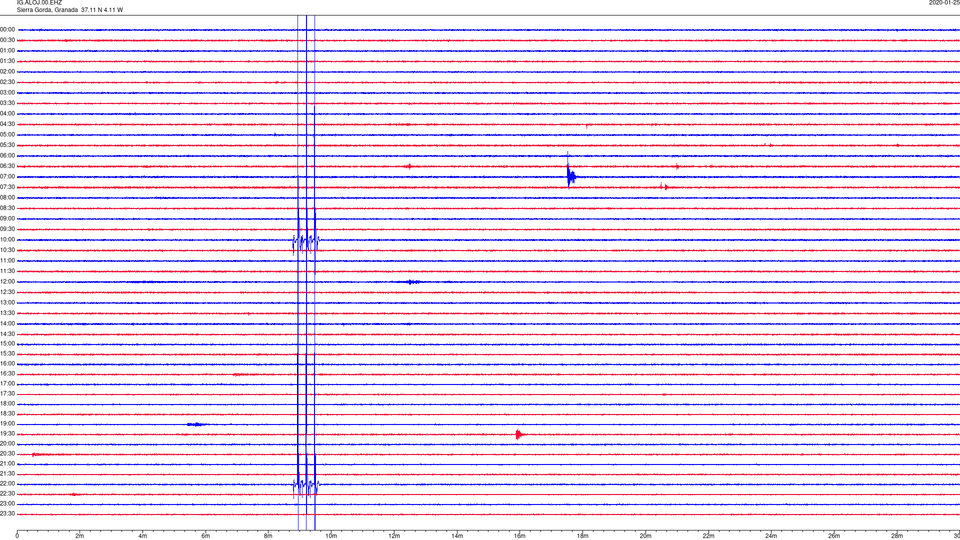The image size is (960, 540).
Task: Select the small red event on the 20:30 trace
Action: point(40,454)
